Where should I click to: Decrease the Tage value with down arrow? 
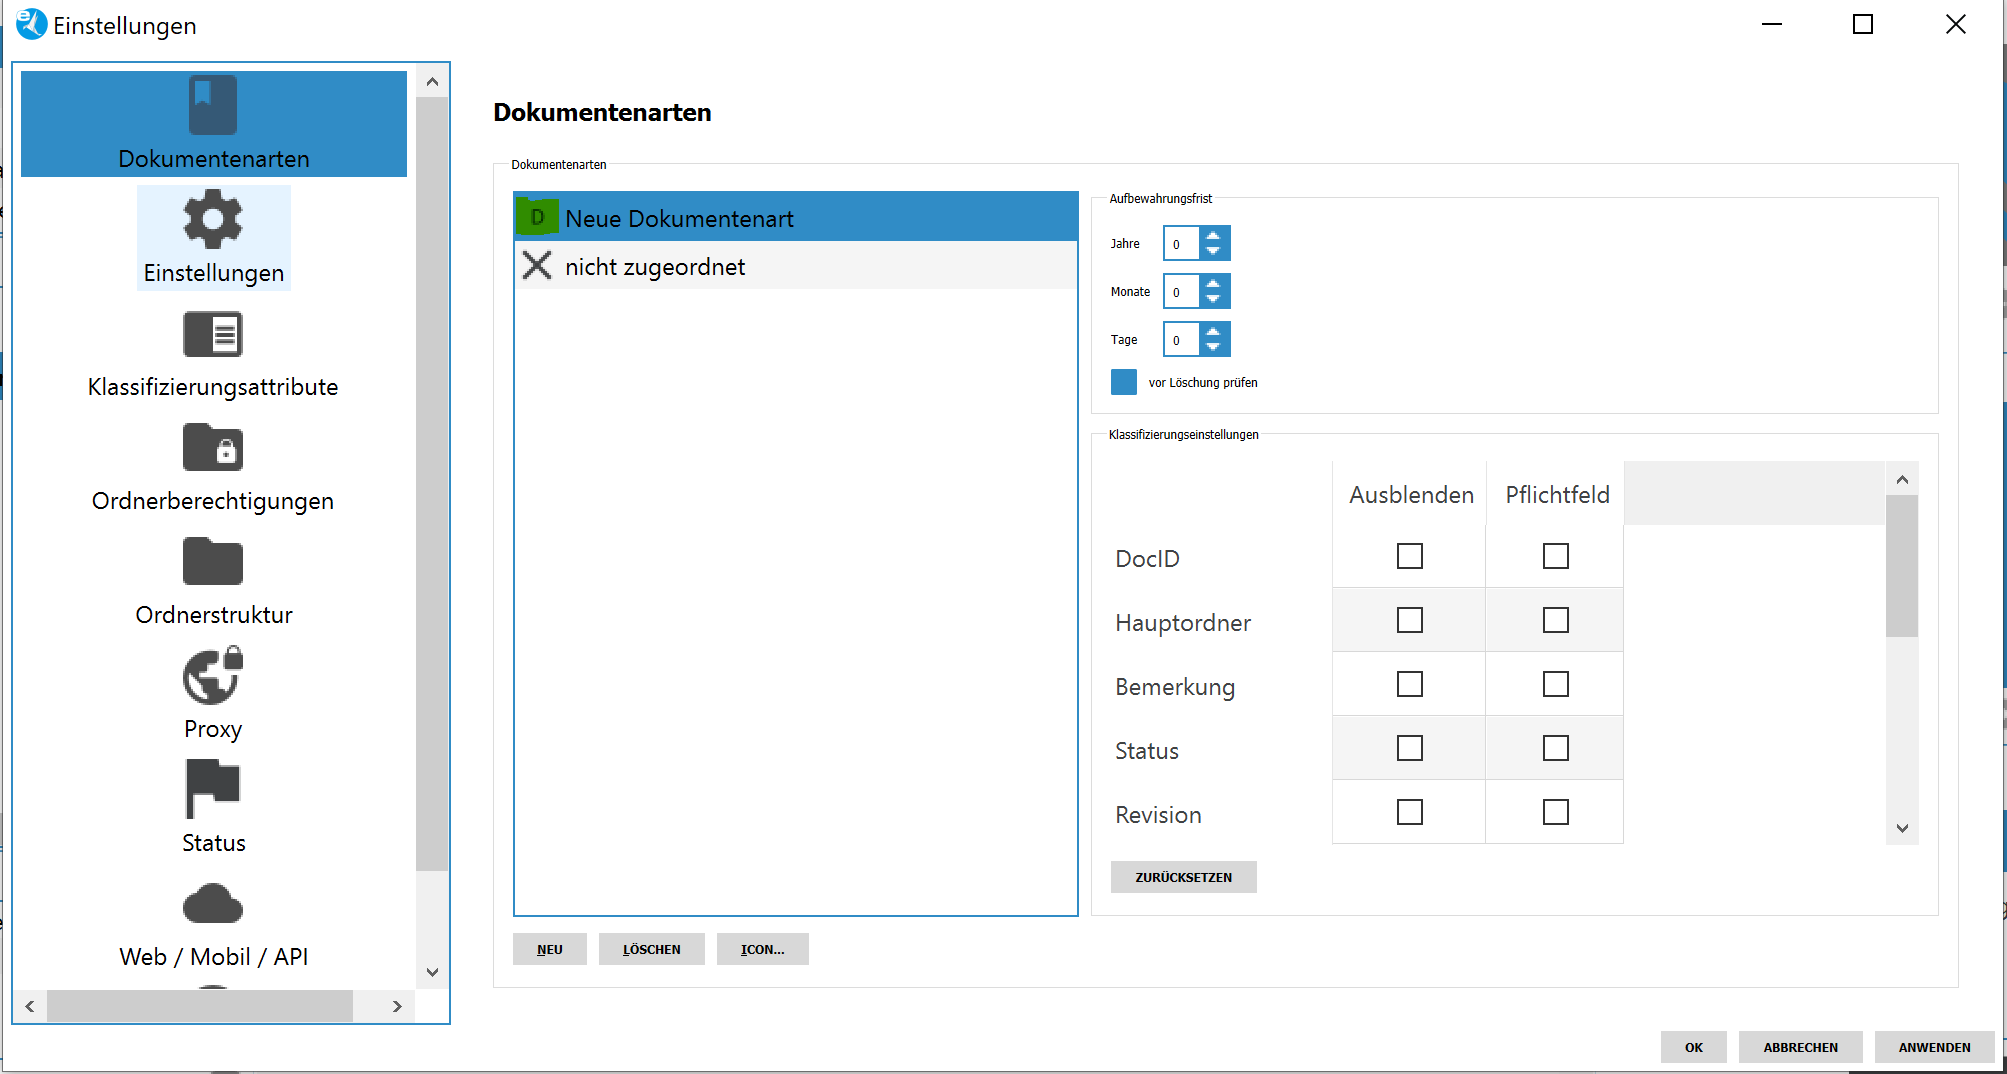(1213, 347)
